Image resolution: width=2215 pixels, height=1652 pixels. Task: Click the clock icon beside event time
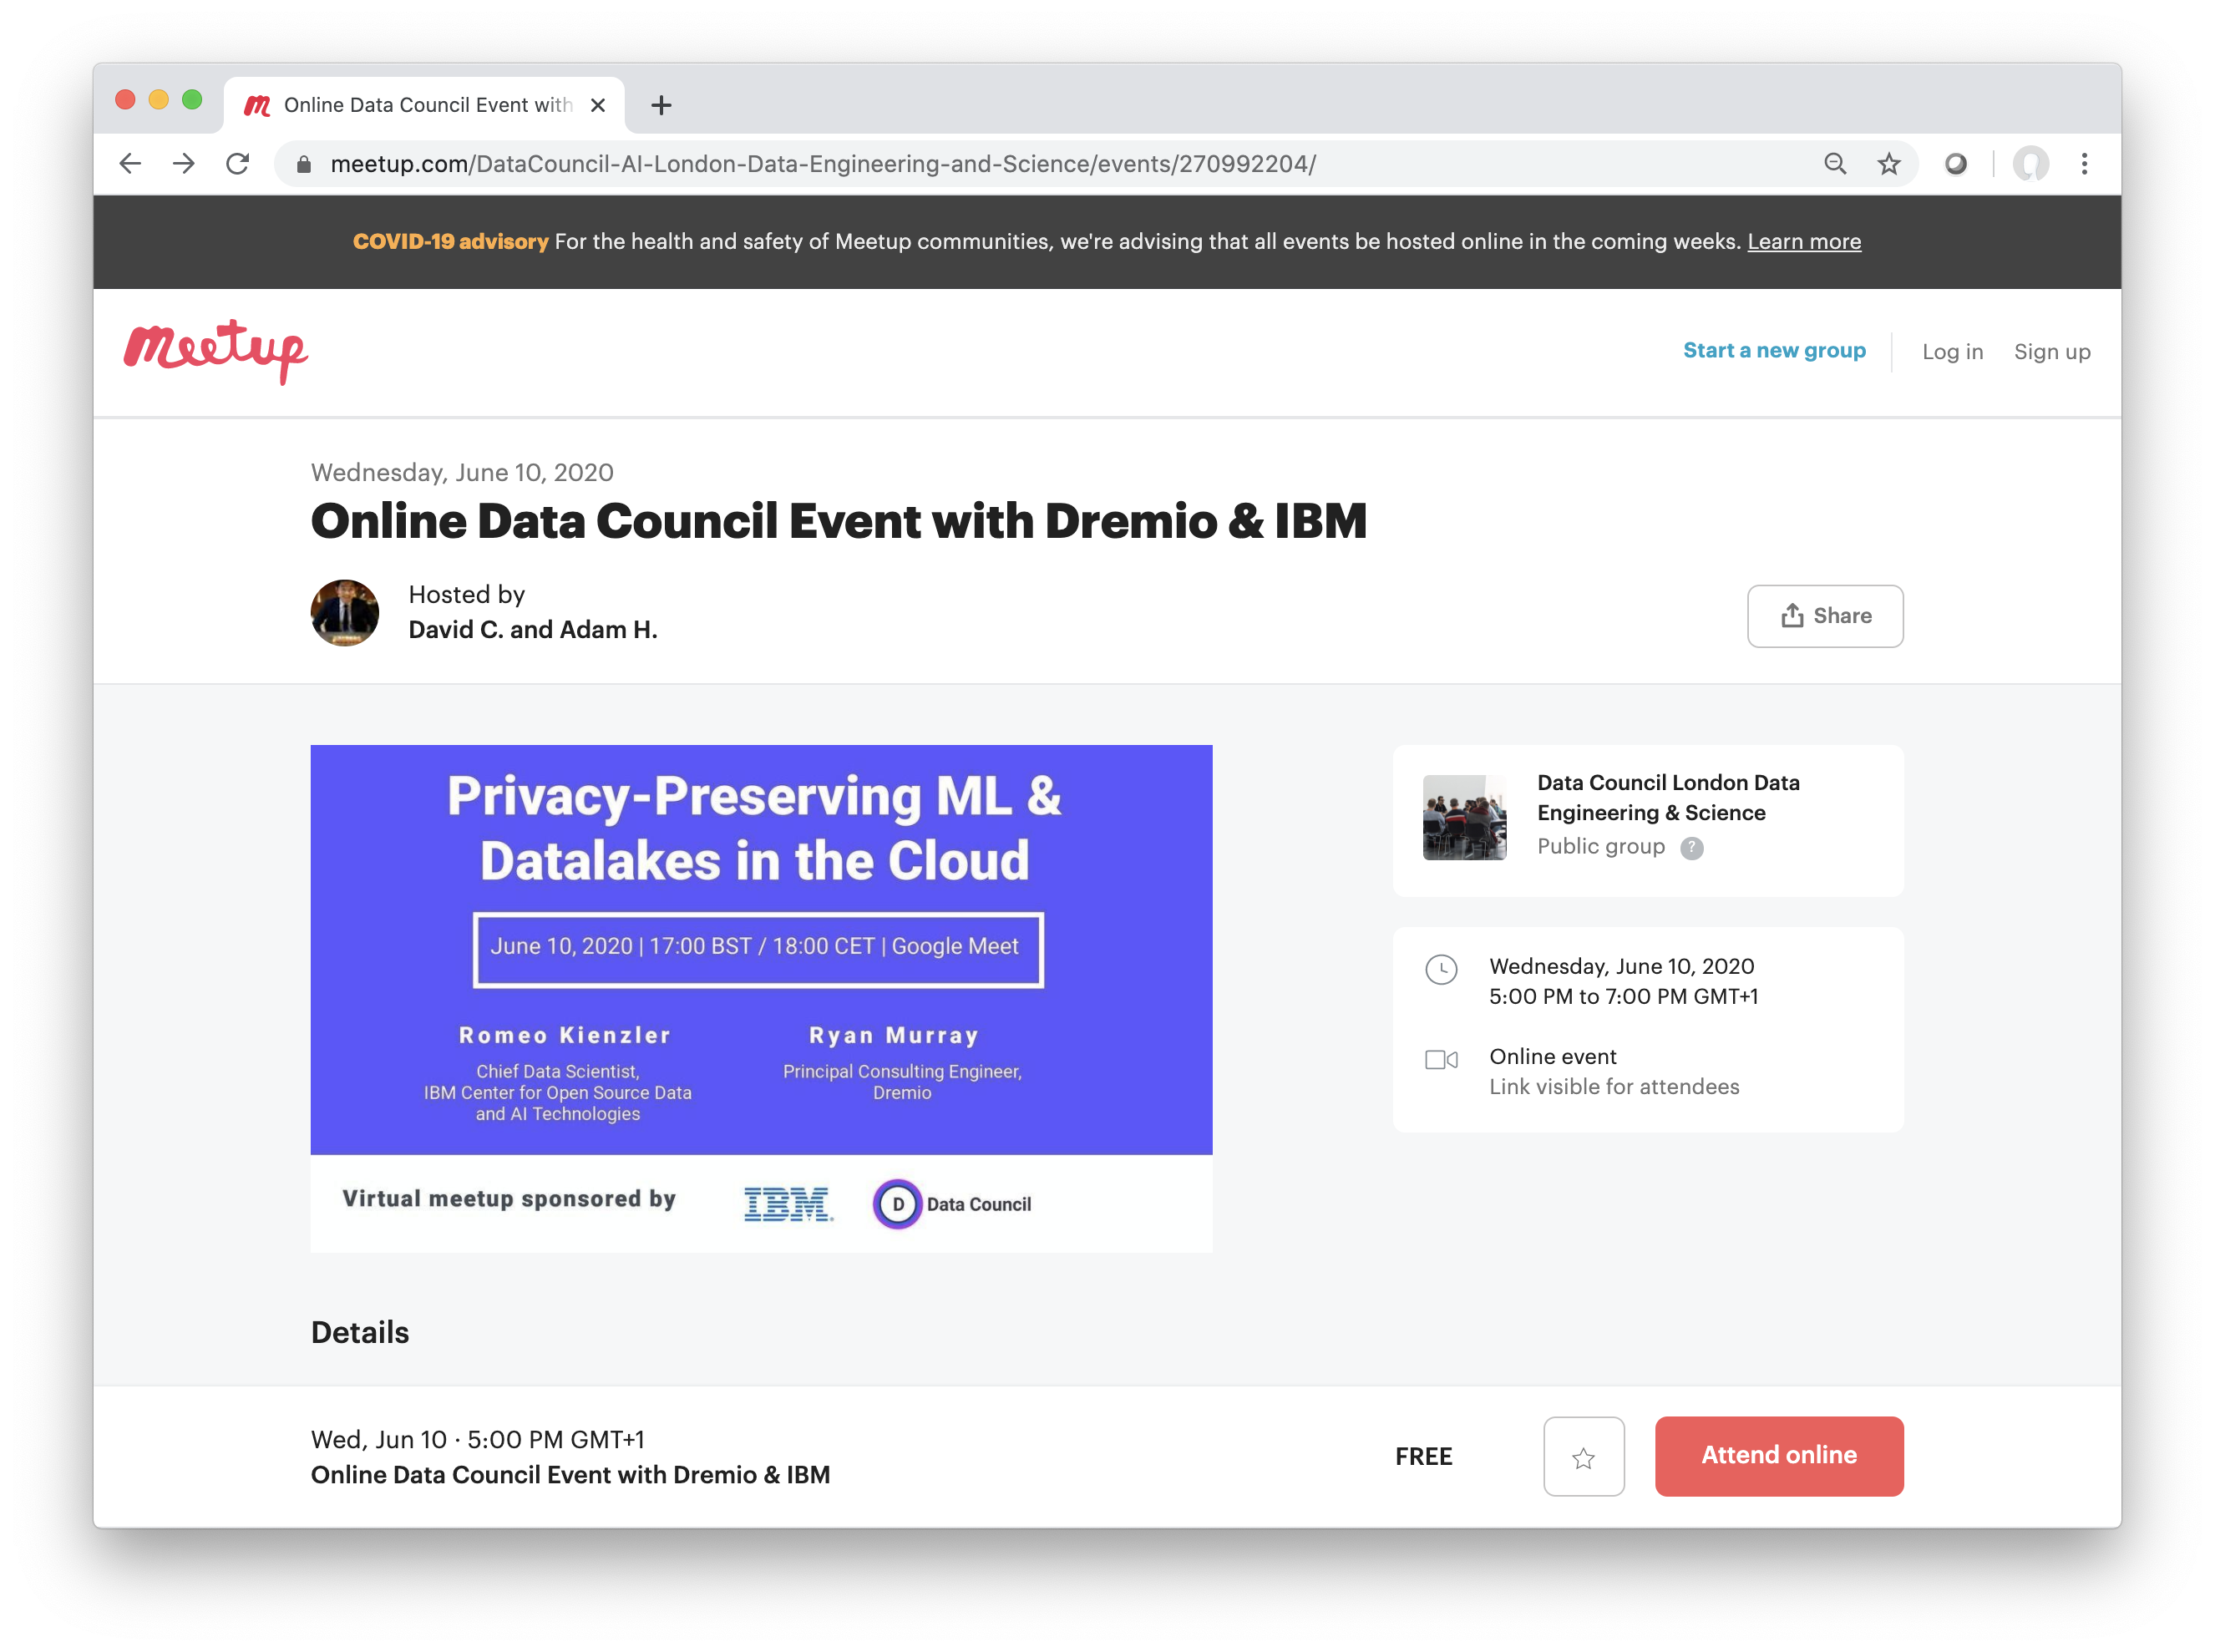click(1440, 968)
